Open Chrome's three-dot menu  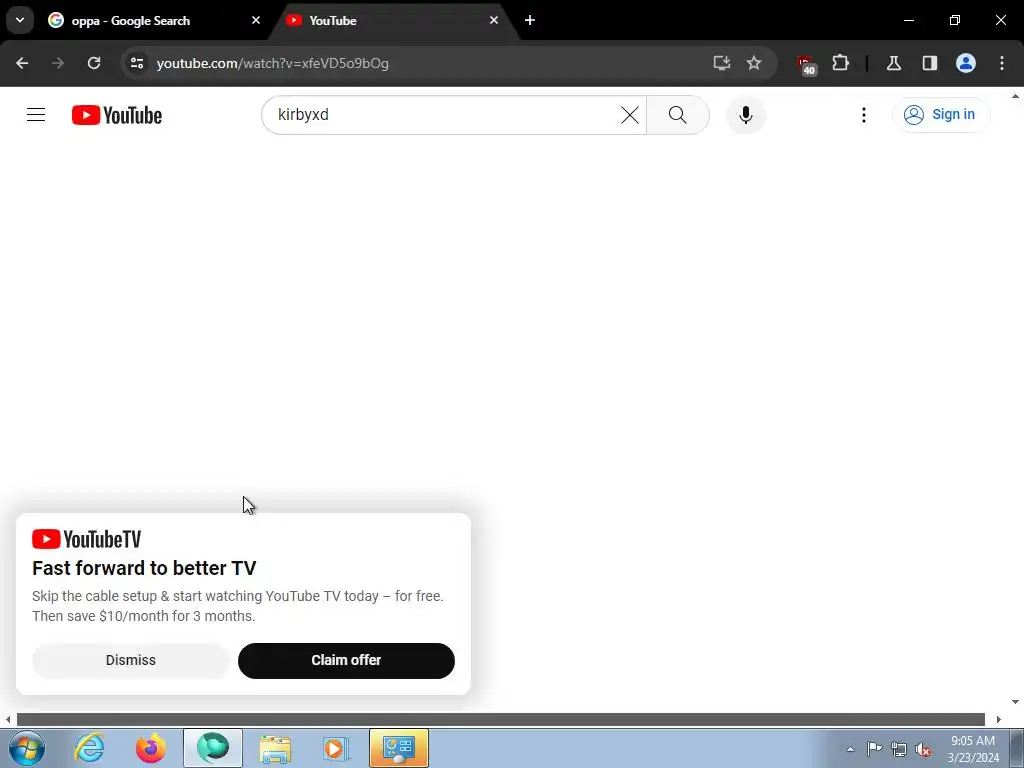pyautogui.click(x=1002, y=63)
